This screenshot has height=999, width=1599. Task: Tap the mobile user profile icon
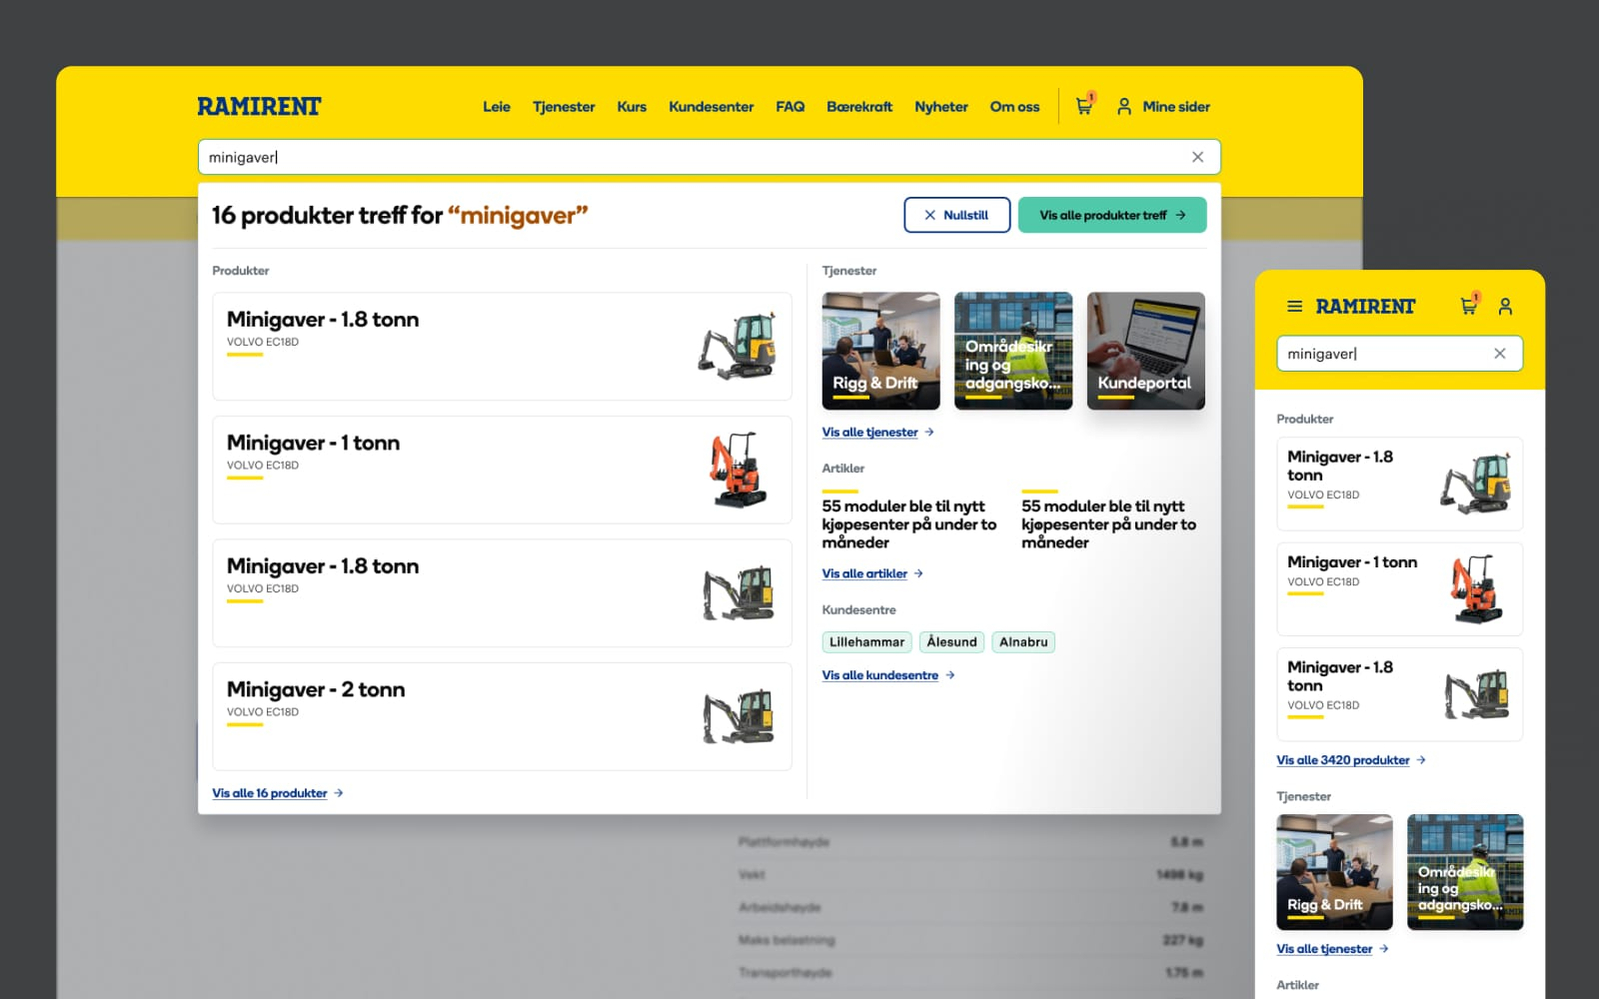(x=1505, y=306)
